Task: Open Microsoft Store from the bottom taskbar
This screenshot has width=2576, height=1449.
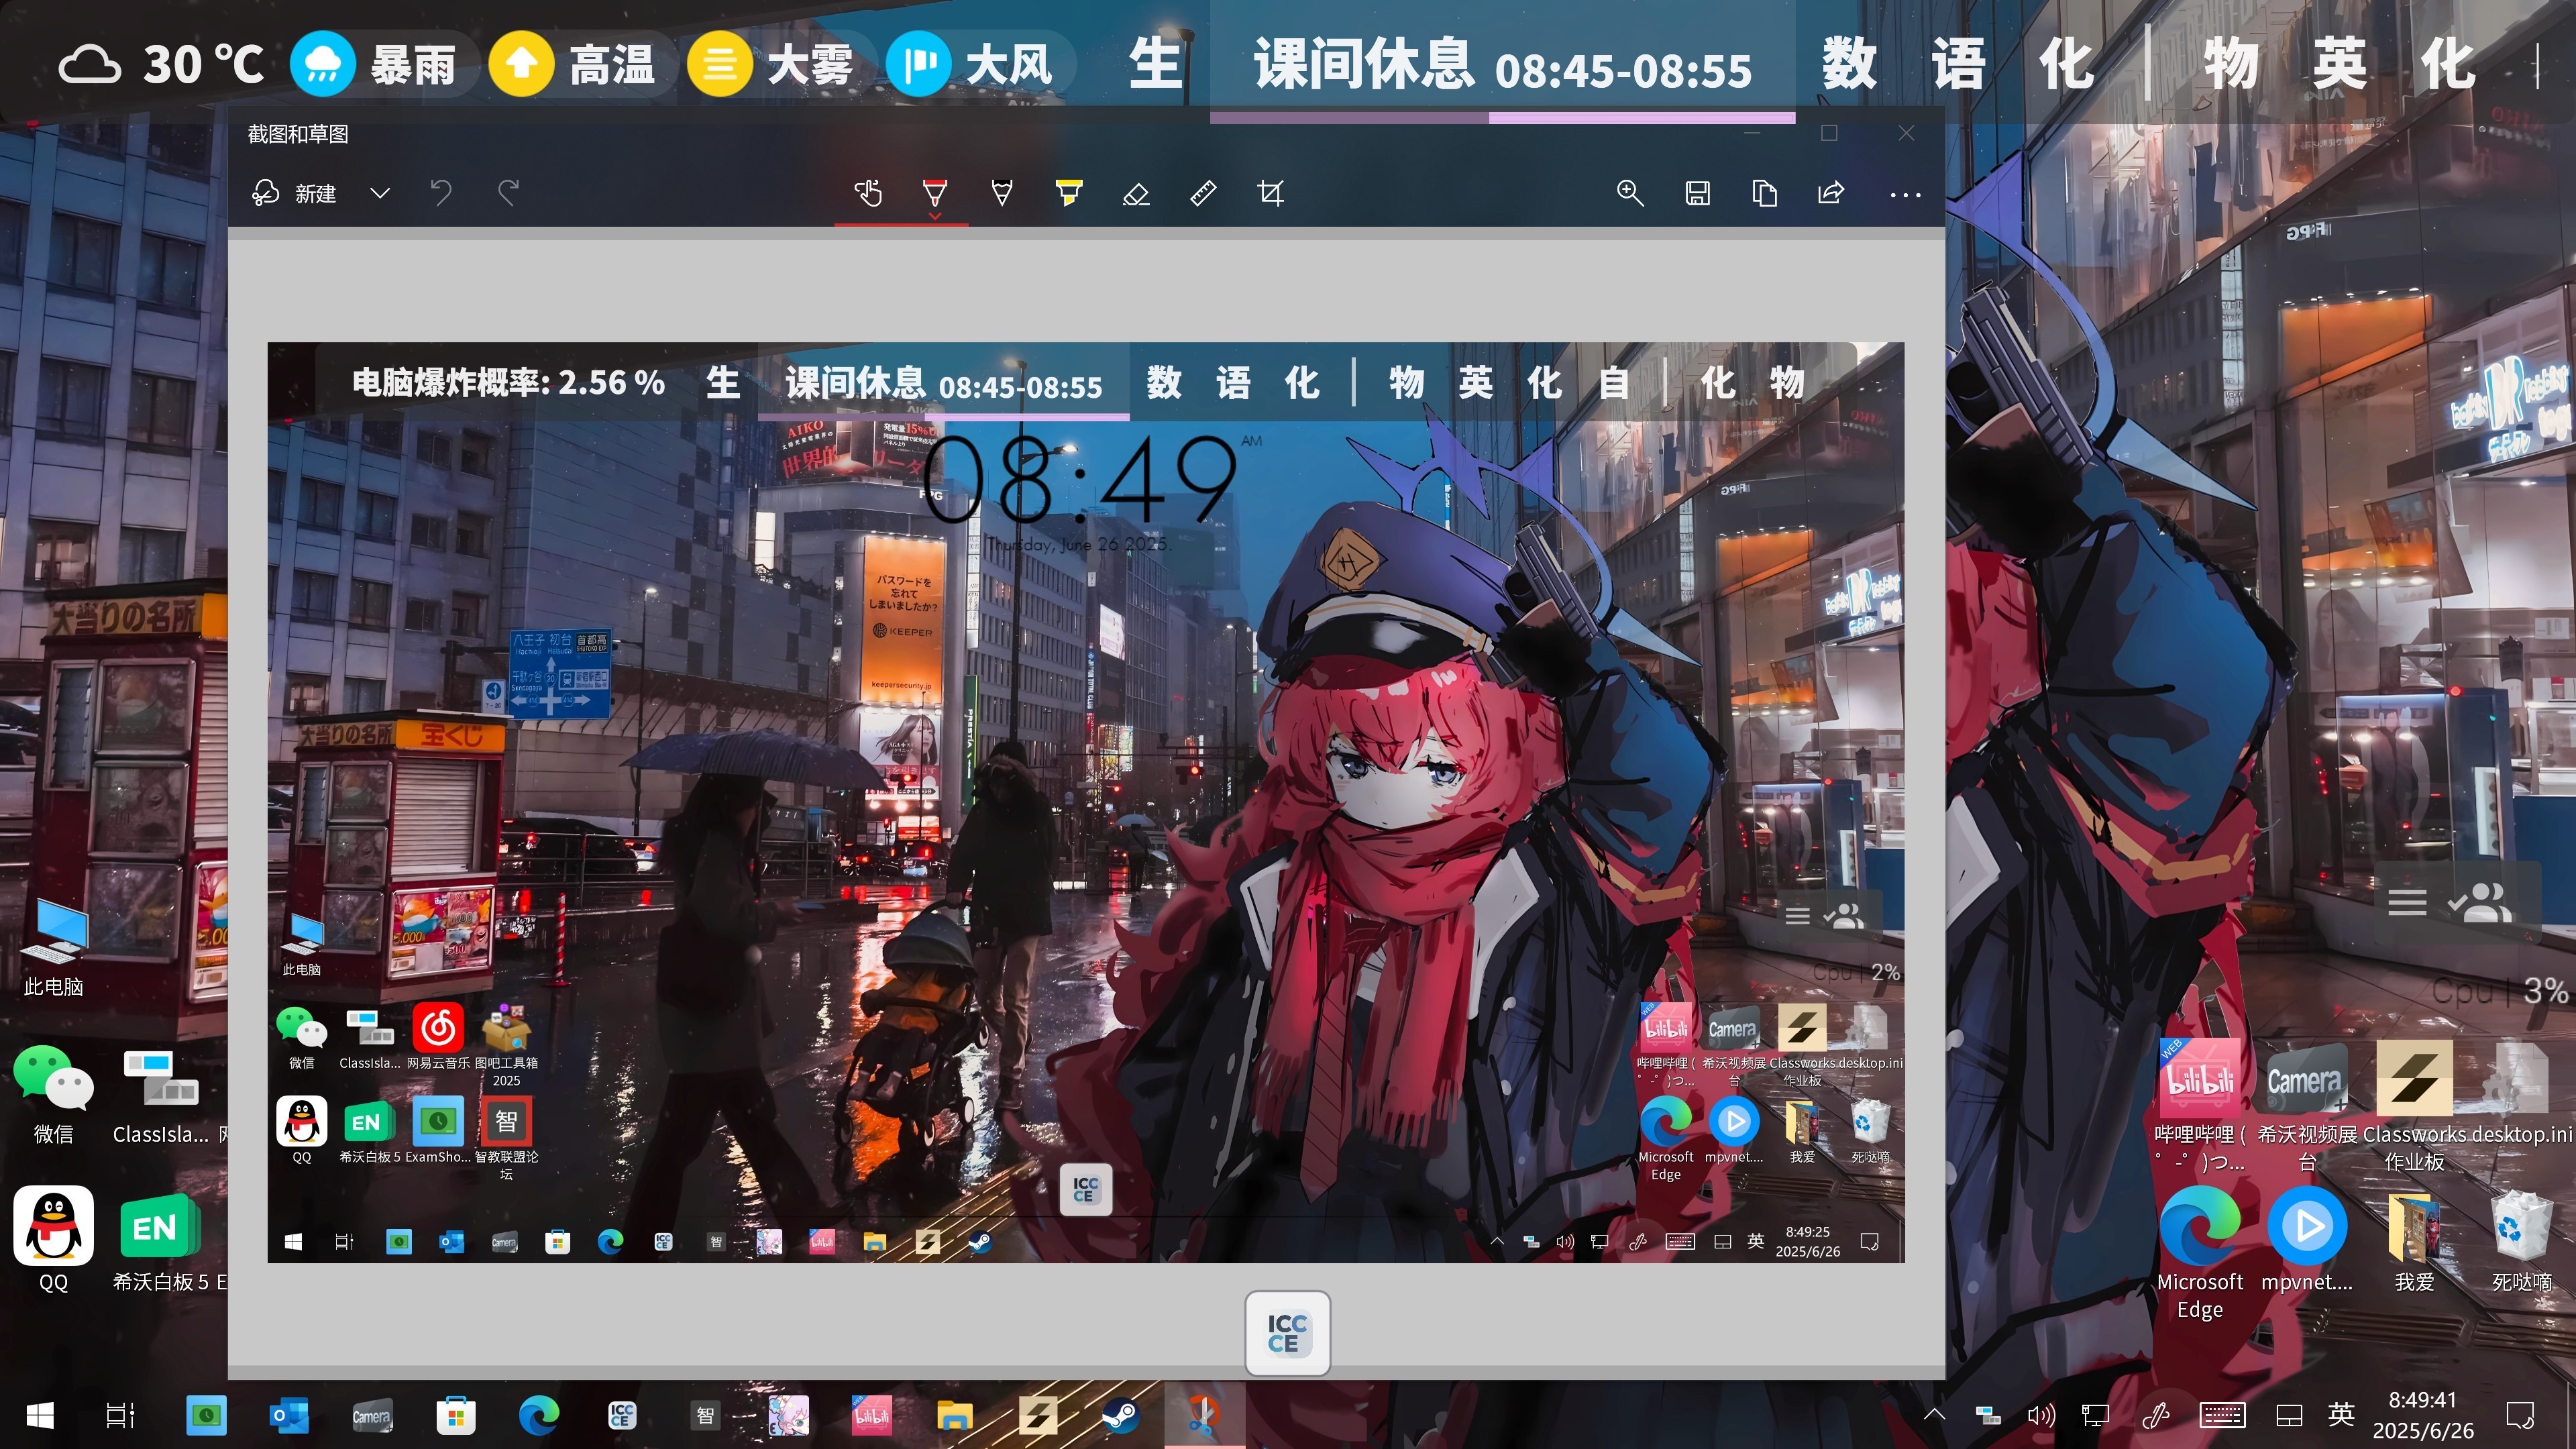Action: 455,1415
